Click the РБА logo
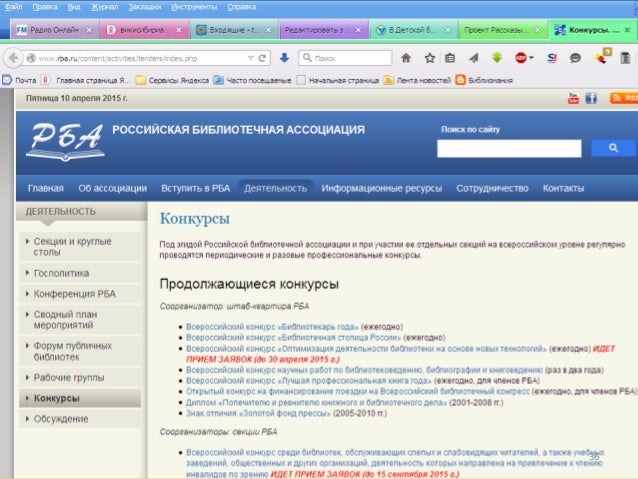The width and height of the screenshot is (638, 479). pos(66,142)
